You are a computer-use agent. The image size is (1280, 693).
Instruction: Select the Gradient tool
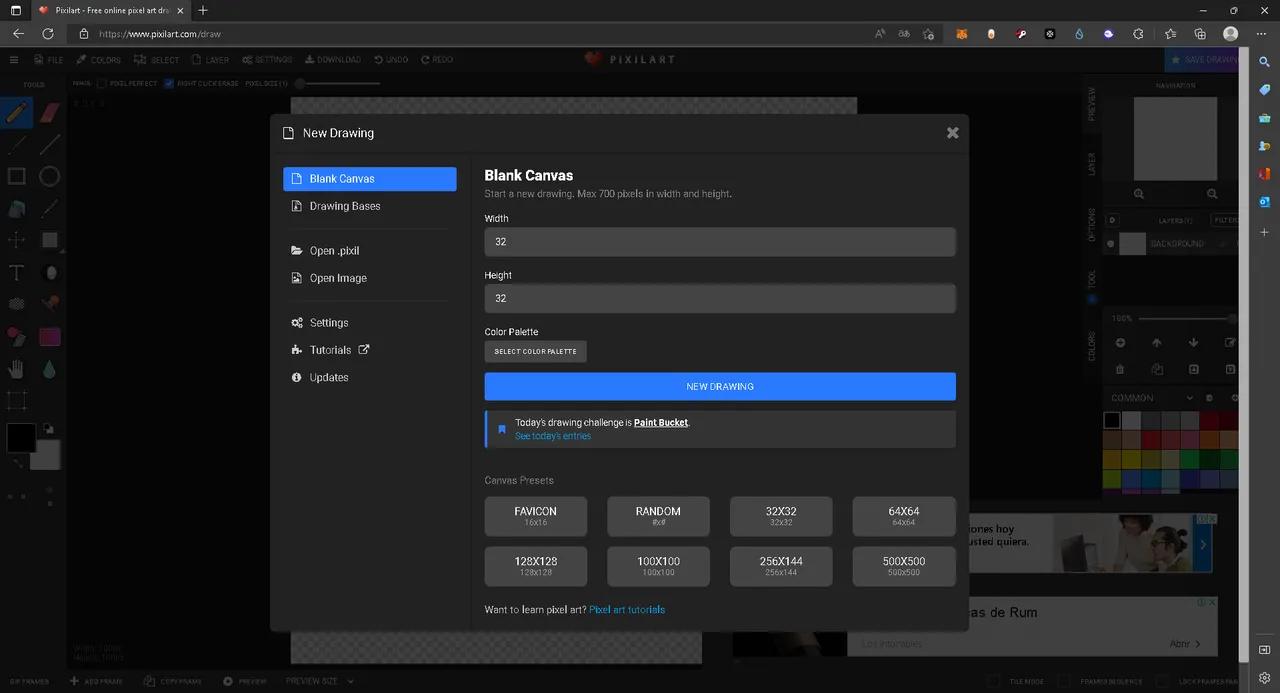(x=50, y=337)
